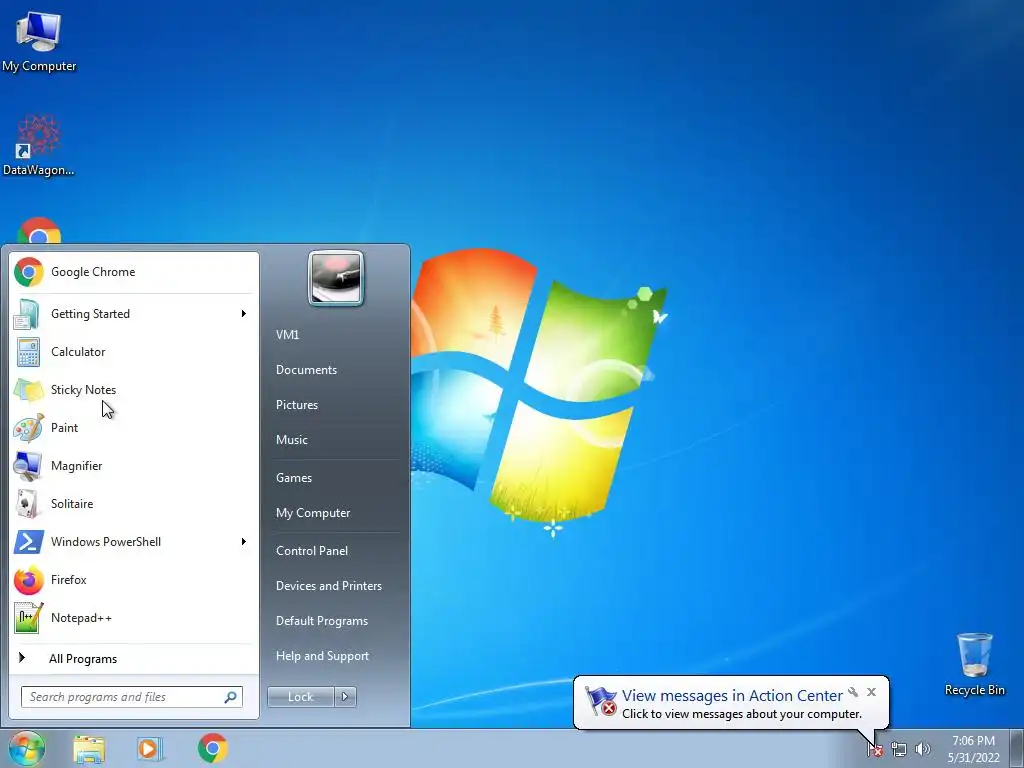Open Google Chrome from the Start menu

click(134, 272)
